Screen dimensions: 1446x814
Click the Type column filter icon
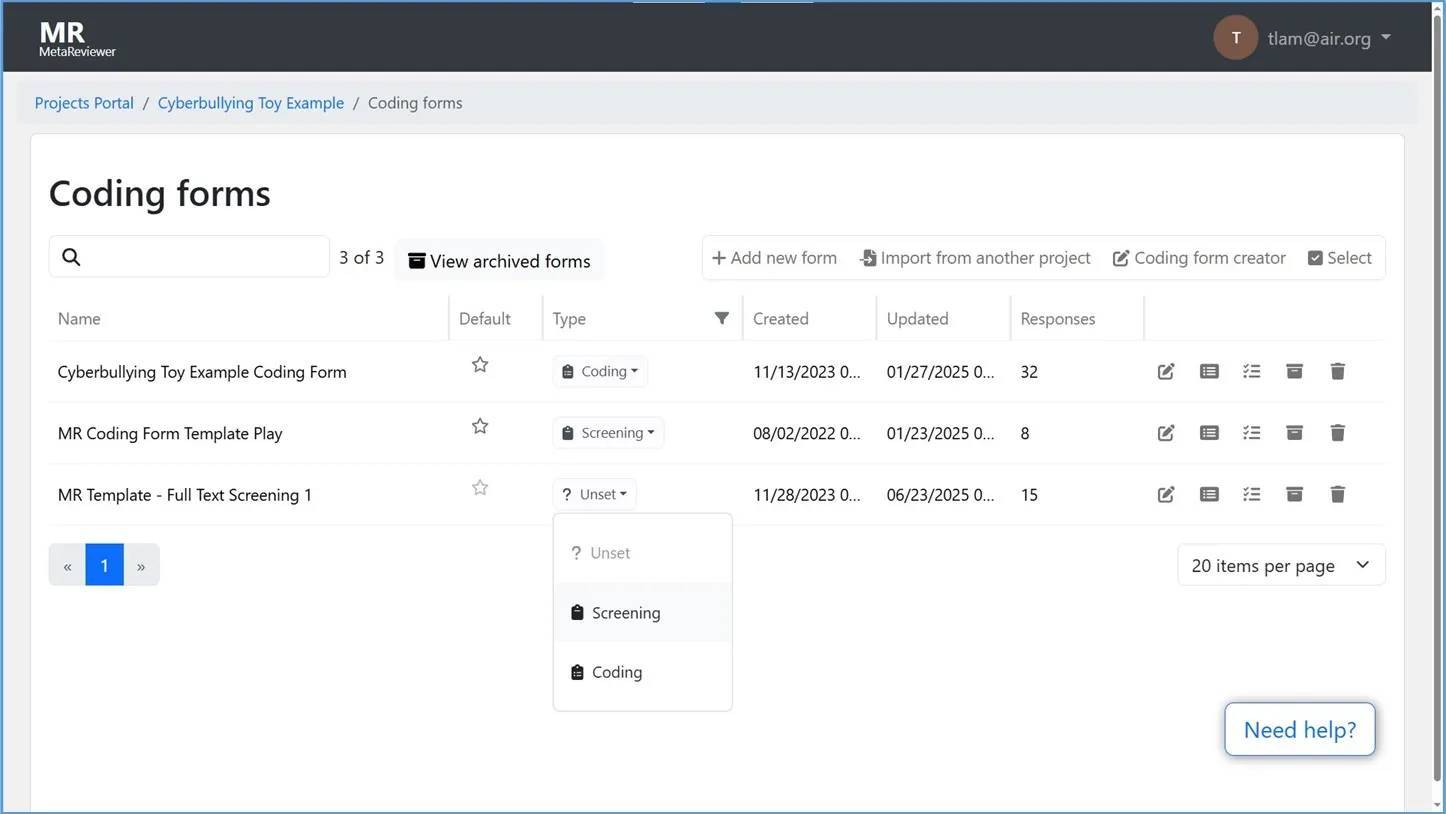coord(722,318)
